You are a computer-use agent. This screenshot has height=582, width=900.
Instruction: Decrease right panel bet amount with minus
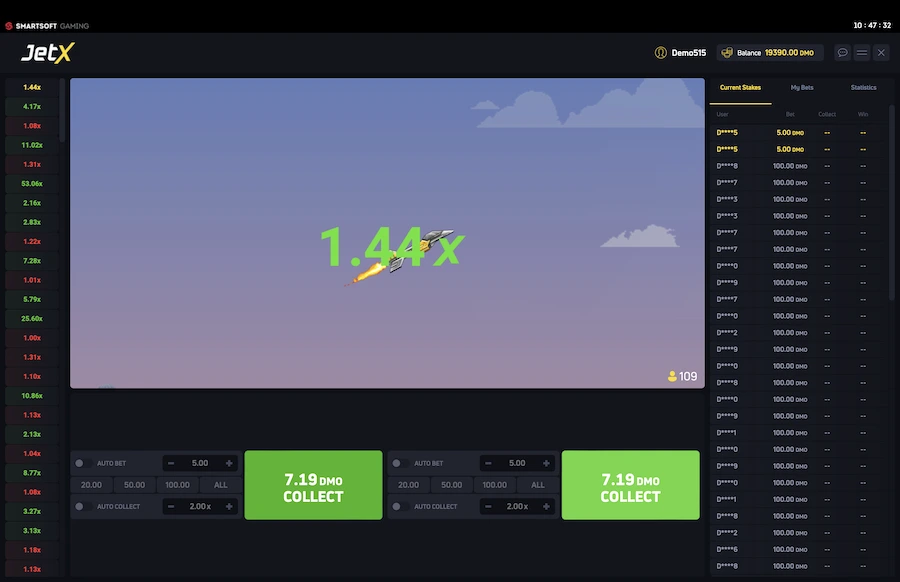tap(488, 463)
